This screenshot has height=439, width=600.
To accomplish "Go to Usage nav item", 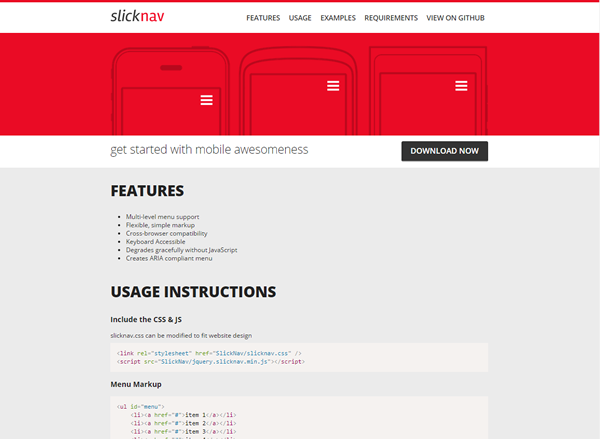I will (300, 18).
